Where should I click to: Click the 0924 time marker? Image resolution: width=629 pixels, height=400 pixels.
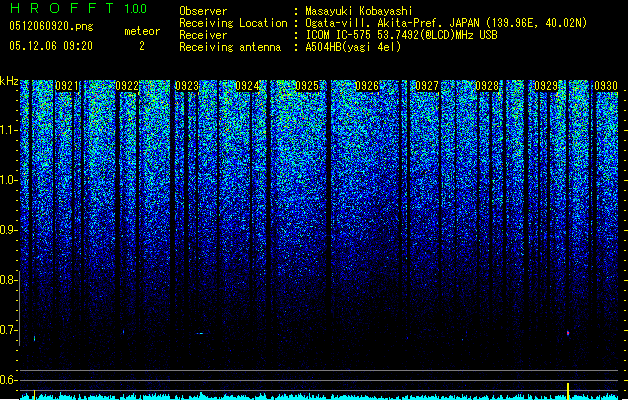pos(247,86)
